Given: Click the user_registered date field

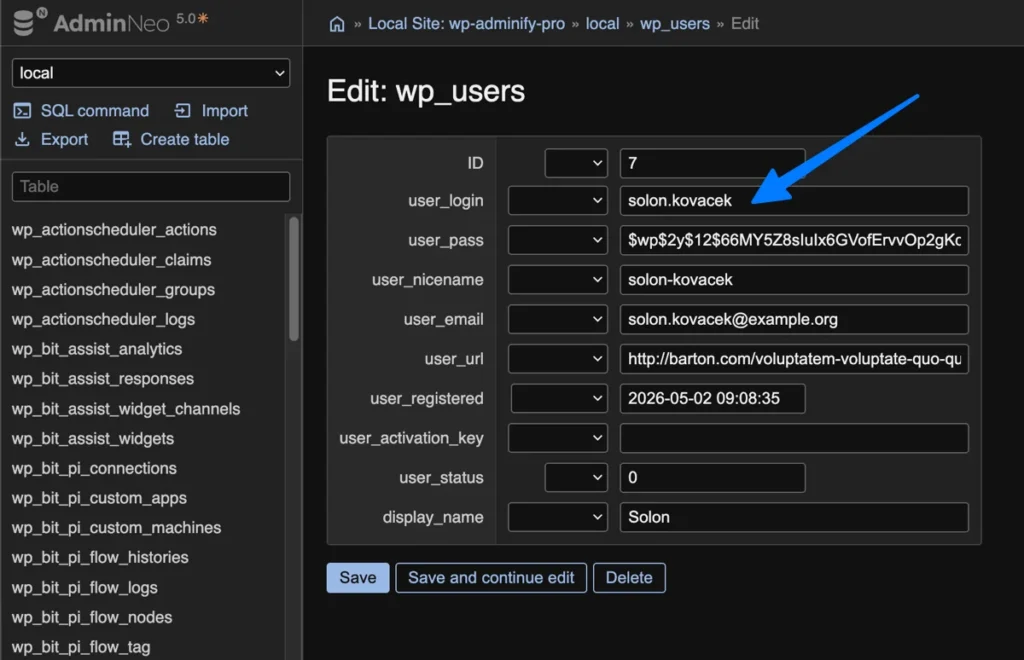Looking at the screenshot, I should click(712, 398).
